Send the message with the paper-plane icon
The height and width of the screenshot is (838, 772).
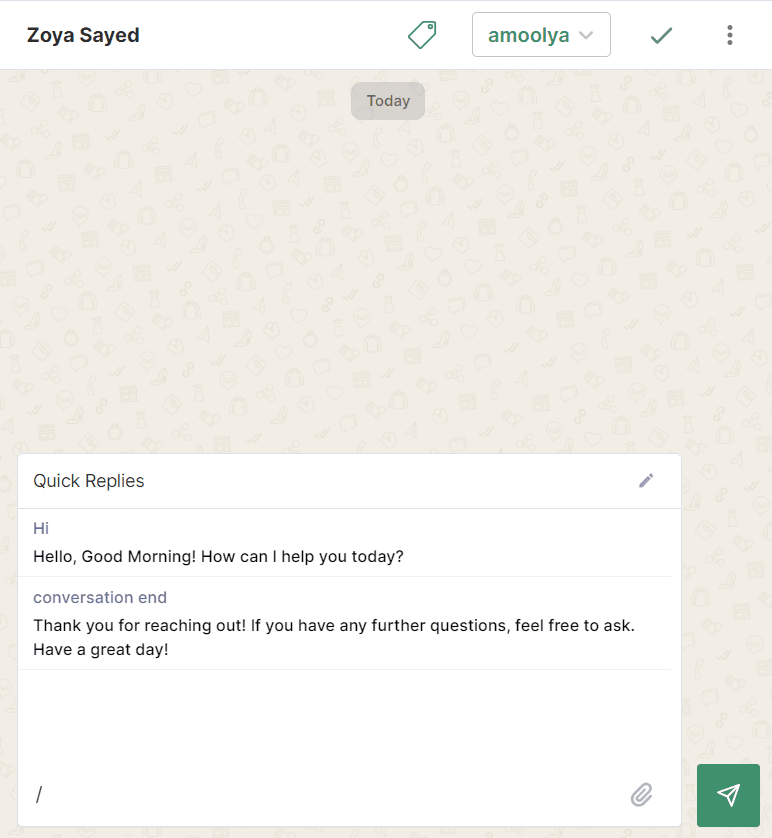click(728, 795)
